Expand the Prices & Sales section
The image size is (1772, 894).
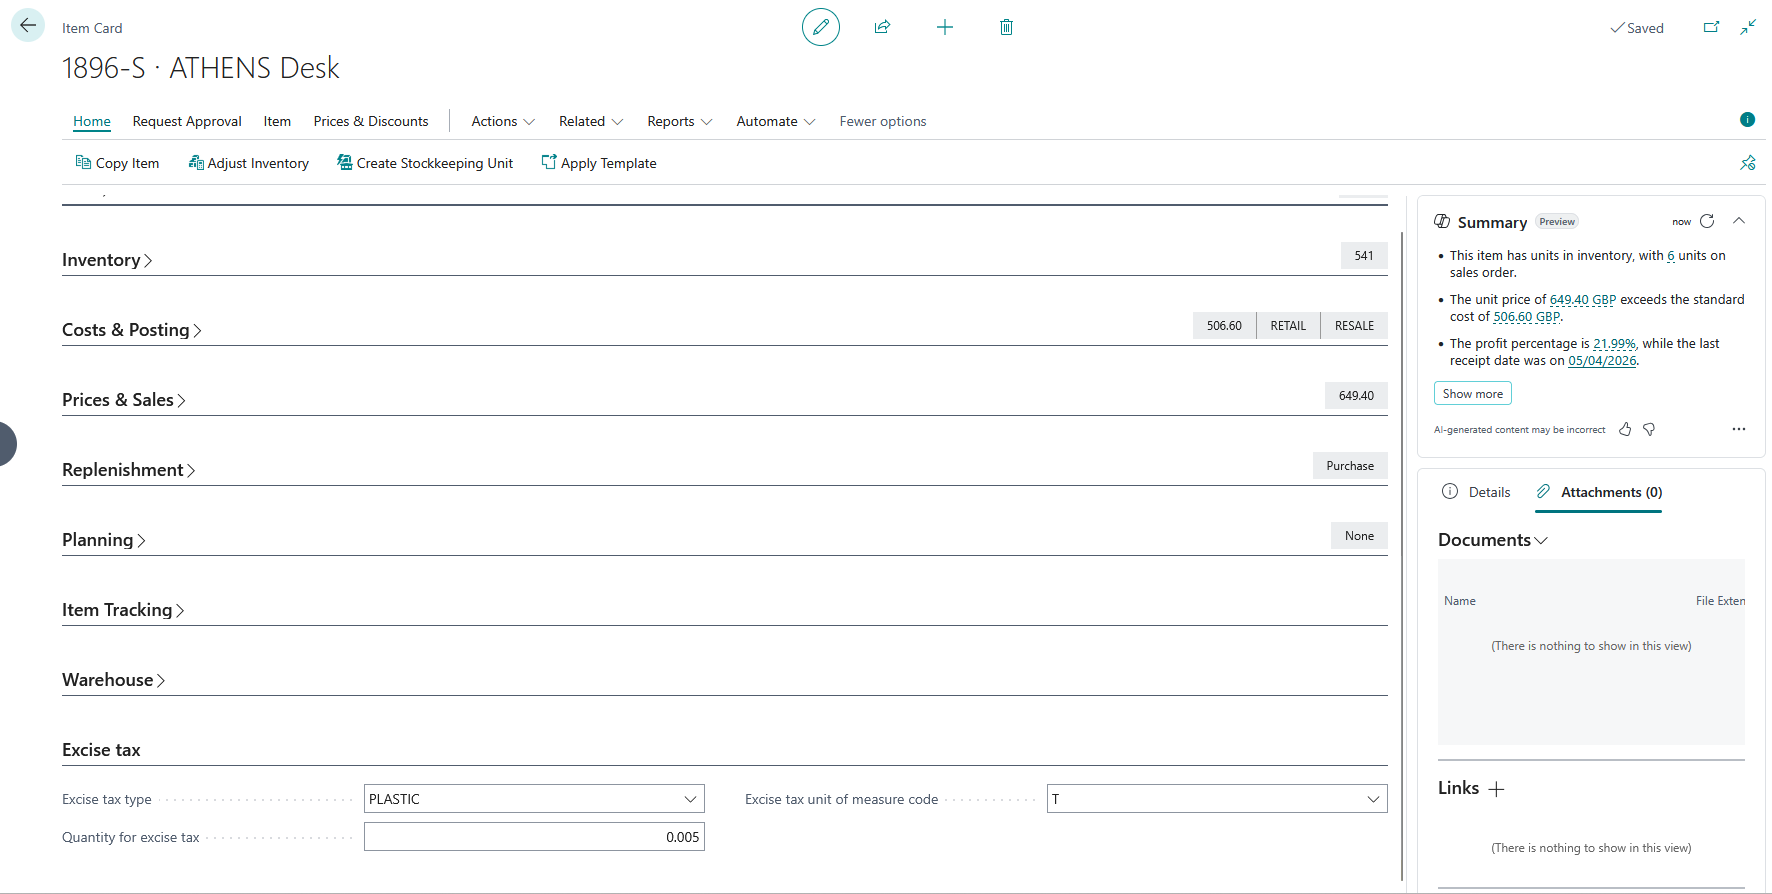(x=124, y=400)
